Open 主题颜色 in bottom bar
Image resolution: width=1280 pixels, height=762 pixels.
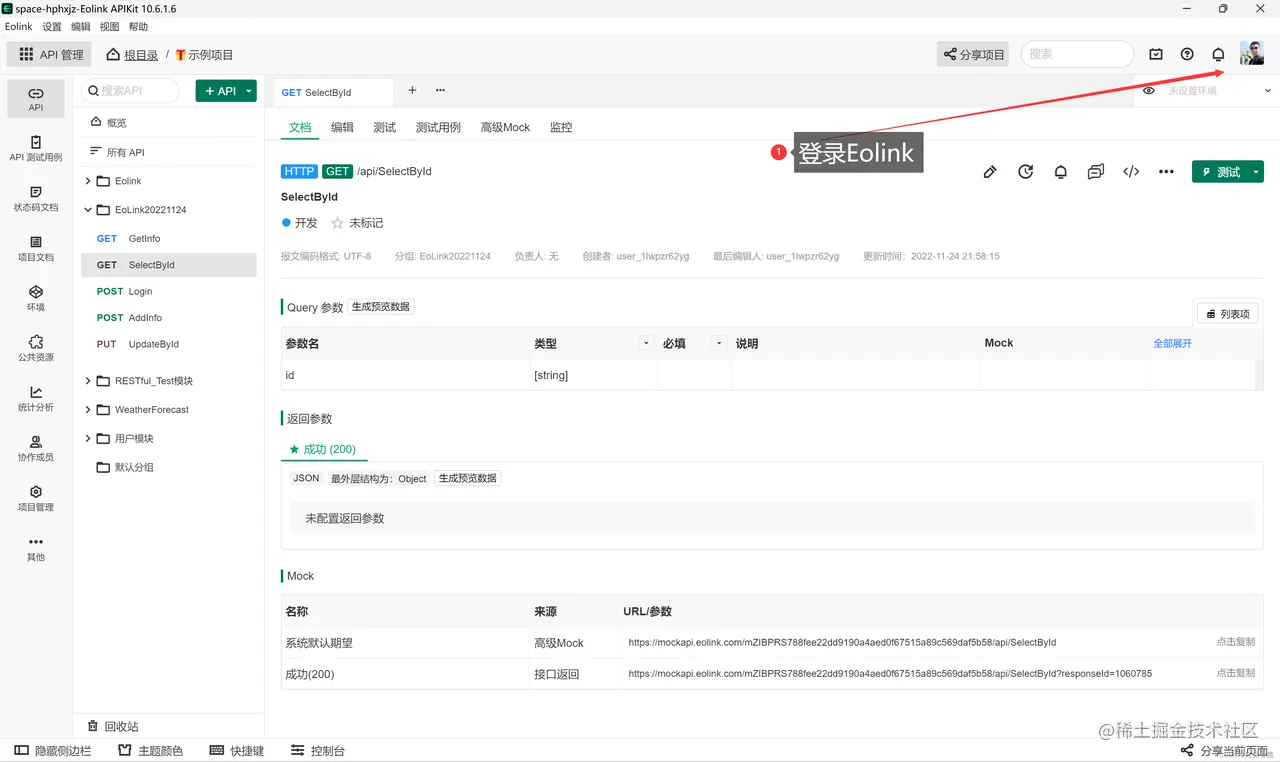[x=151, y=750]
